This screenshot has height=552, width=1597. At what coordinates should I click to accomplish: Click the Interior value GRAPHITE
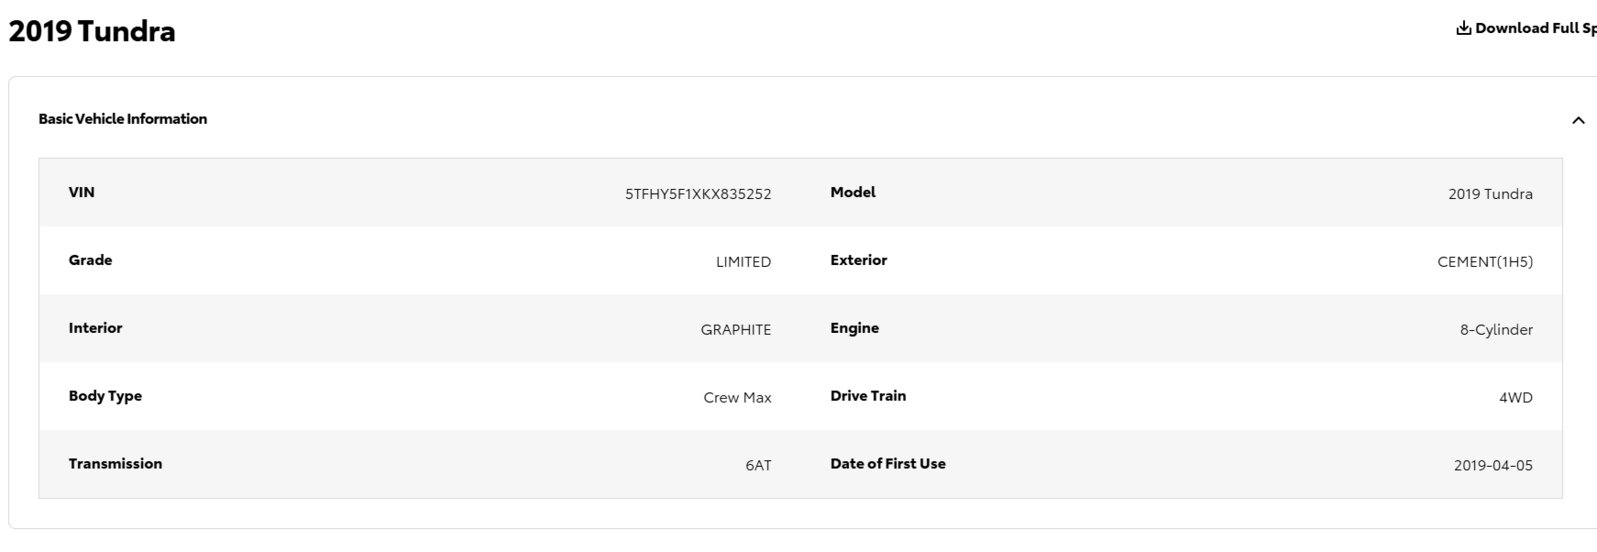coord(736,330)
